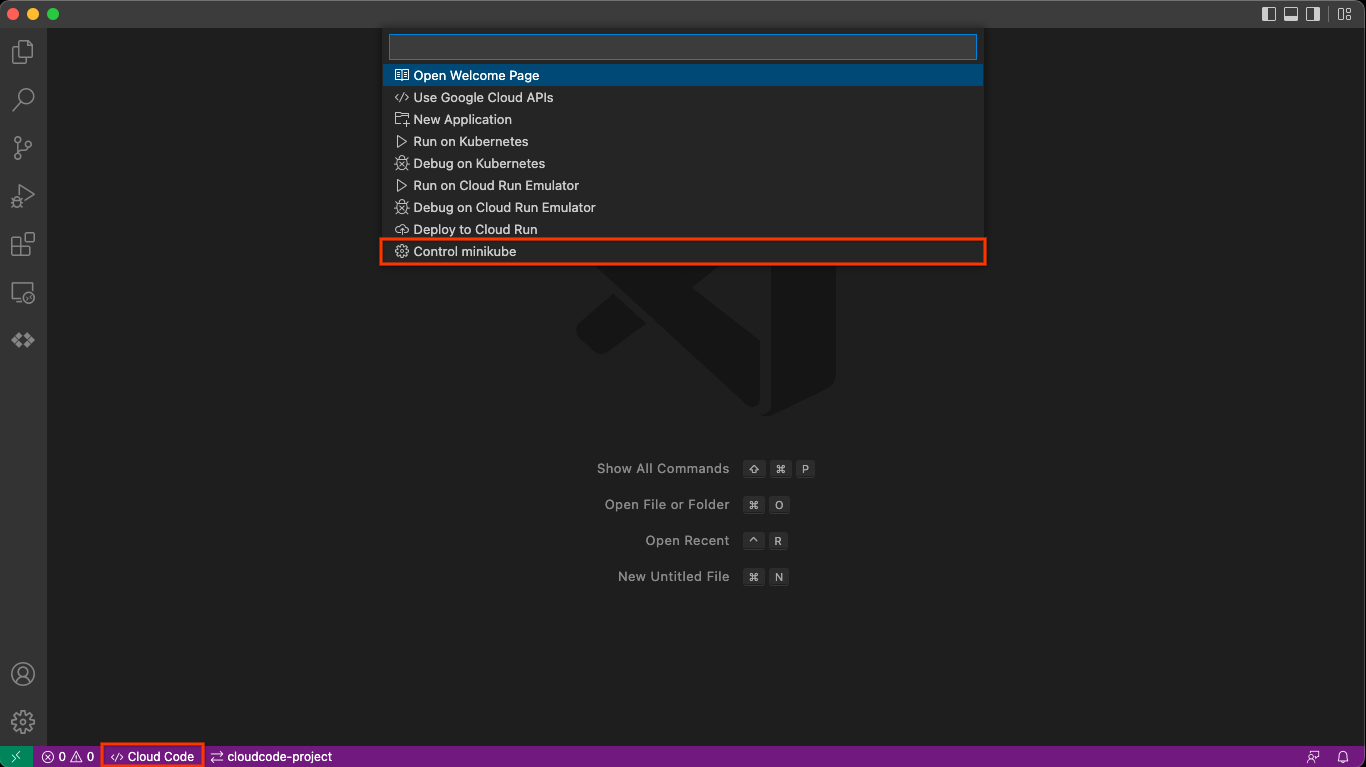Open the Extensions view
Viewport: 1366px width, 767px height.
tap(23, 244)
